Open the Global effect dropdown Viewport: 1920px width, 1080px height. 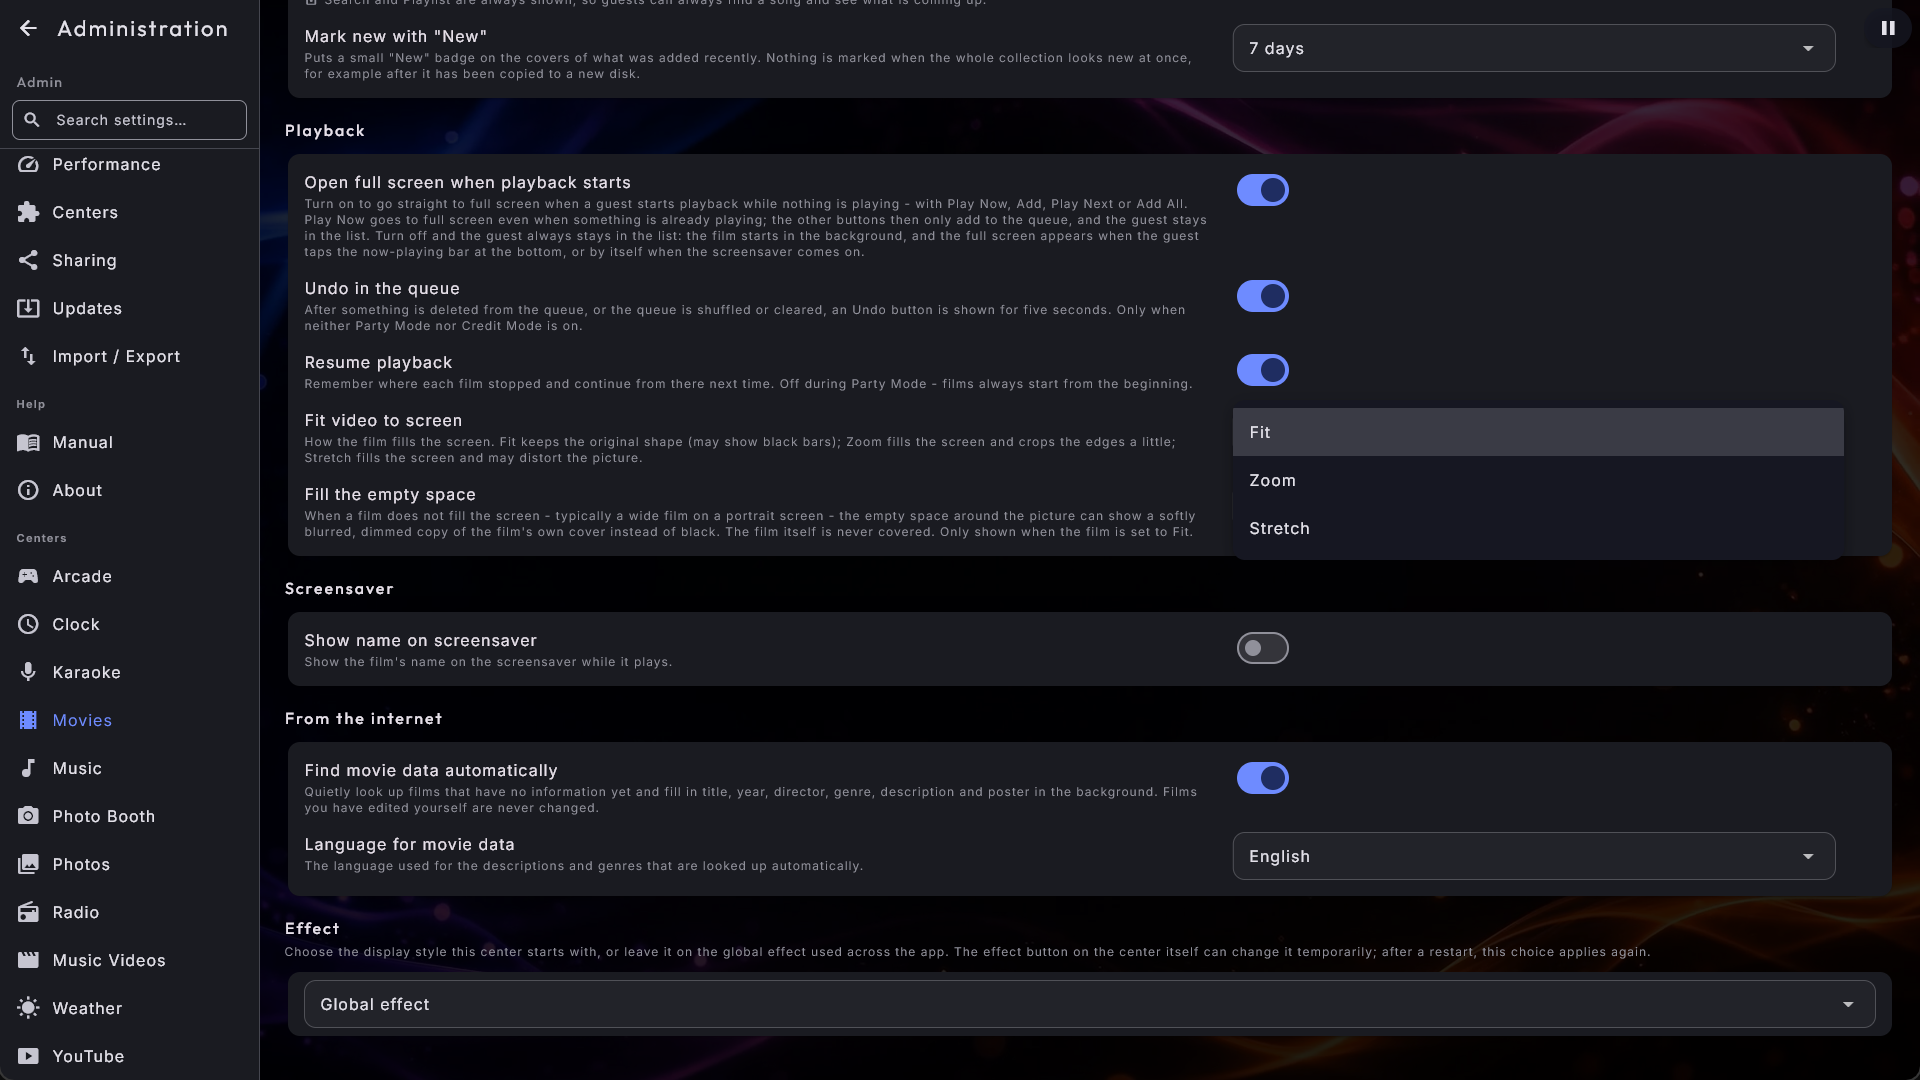coord(1089,1004)
